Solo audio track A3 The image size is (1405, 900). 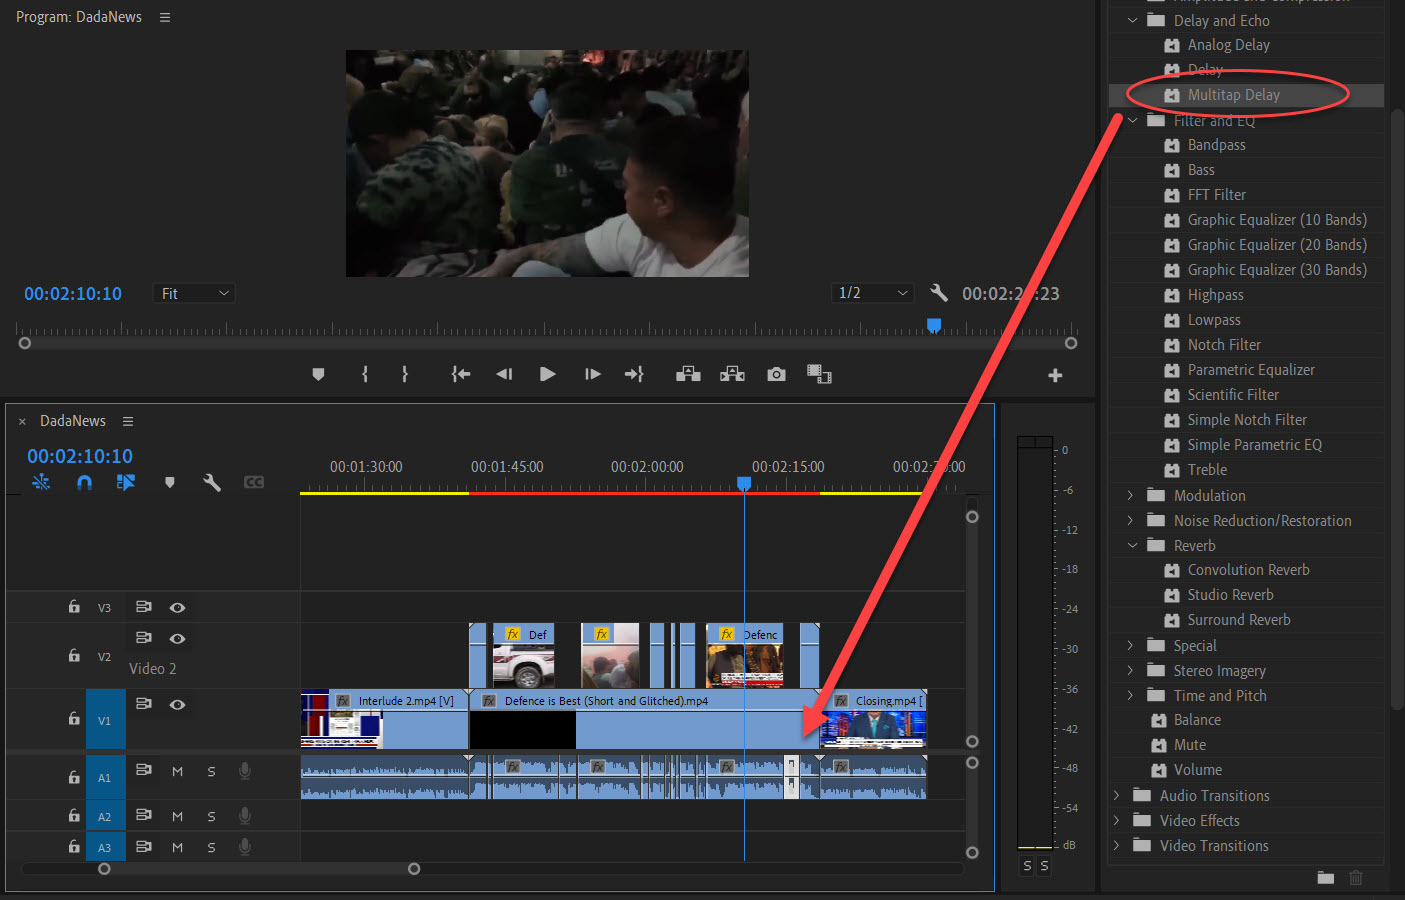[x=211, y=847]
